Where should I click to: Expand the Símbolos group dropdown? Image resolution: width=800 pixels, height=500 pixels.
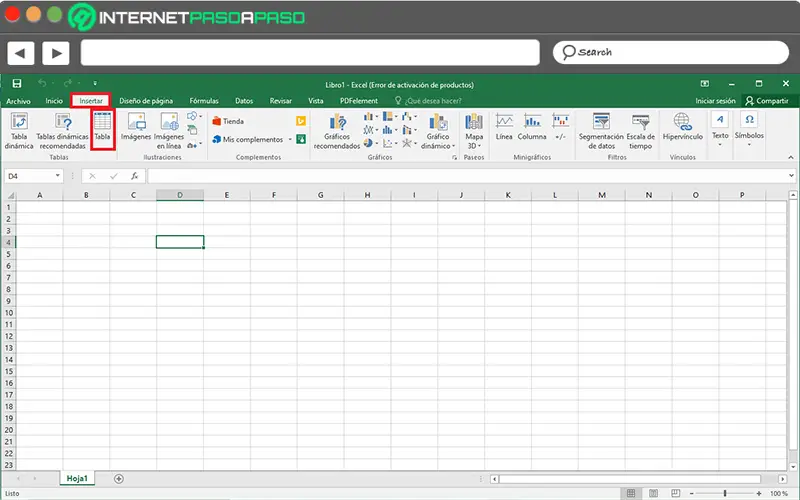[749, 145]
